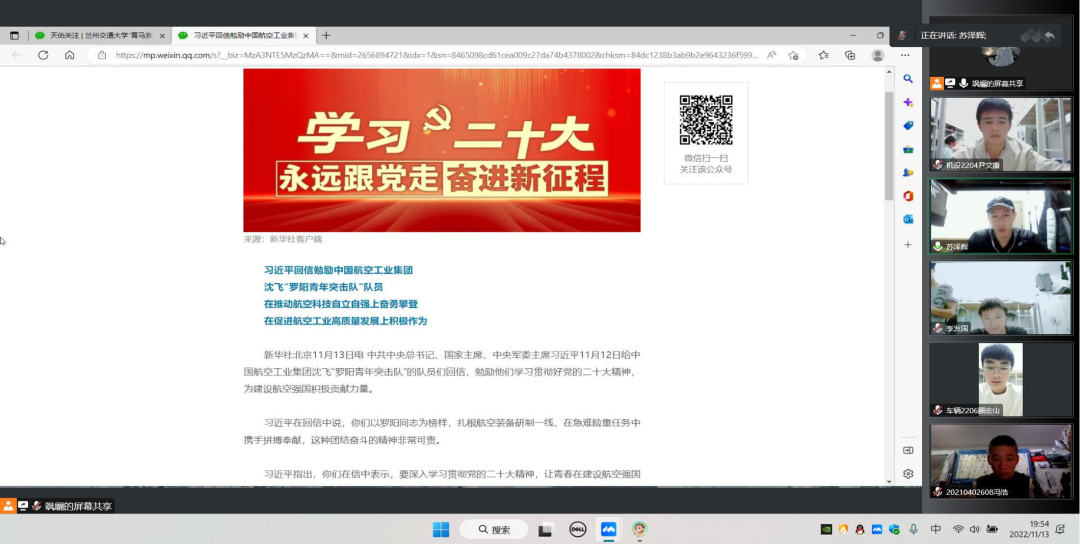Click the webpage vertical scrollbar
The image size is (1080, 544).
(x=889, y=150)
